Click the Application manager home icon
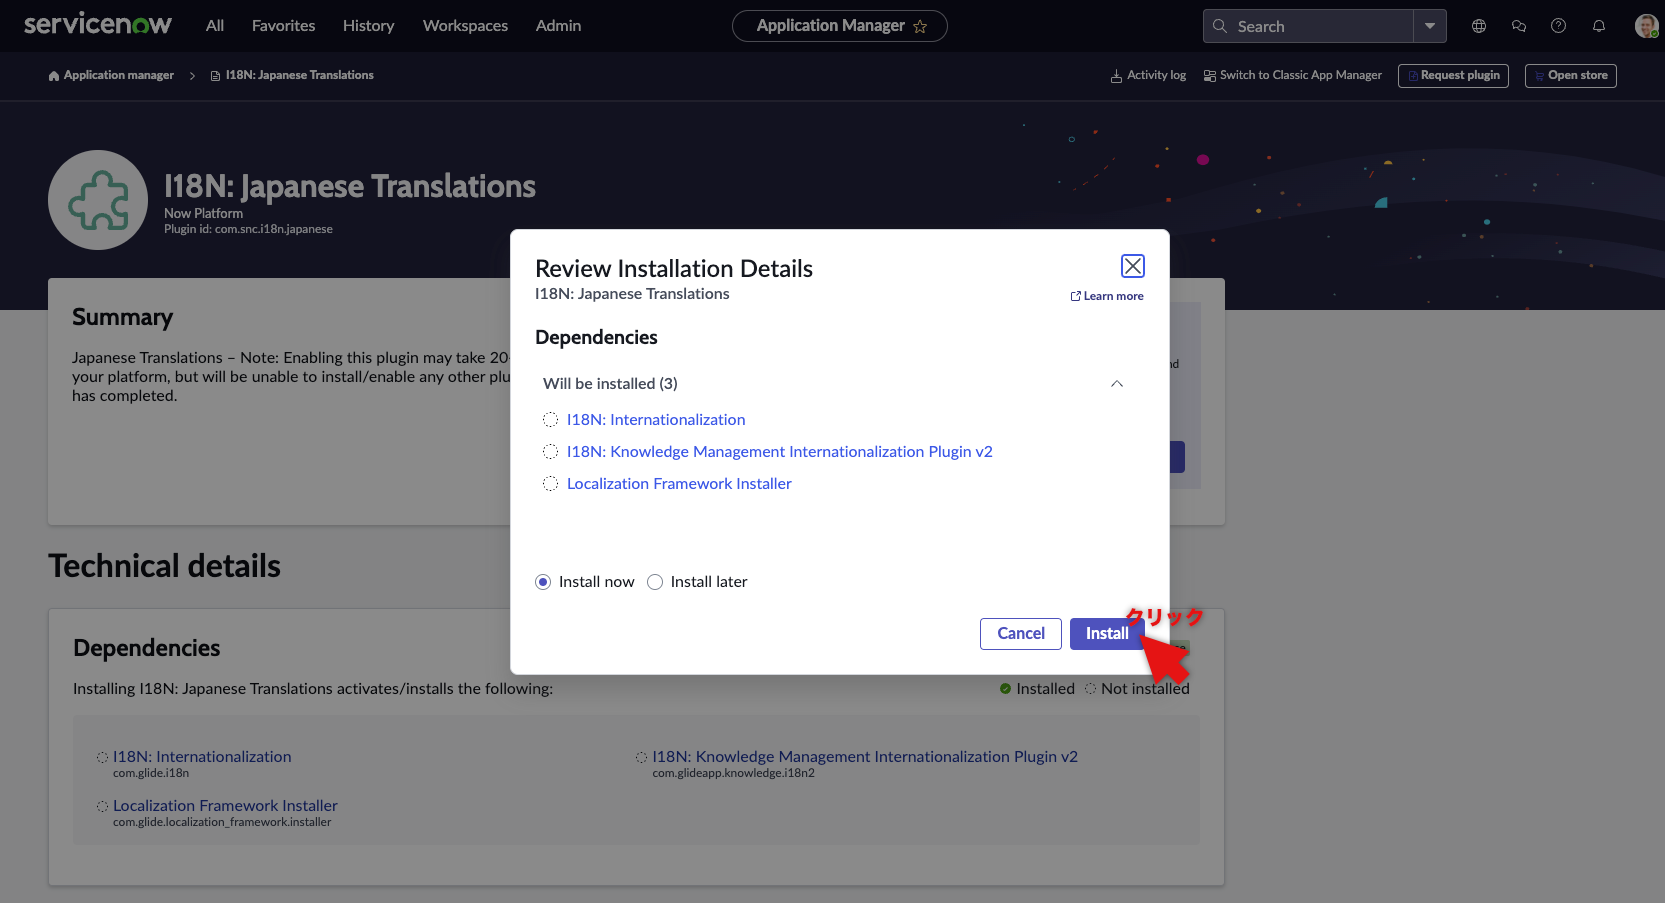Screen dimensions: 1665x903 (54, 76)
